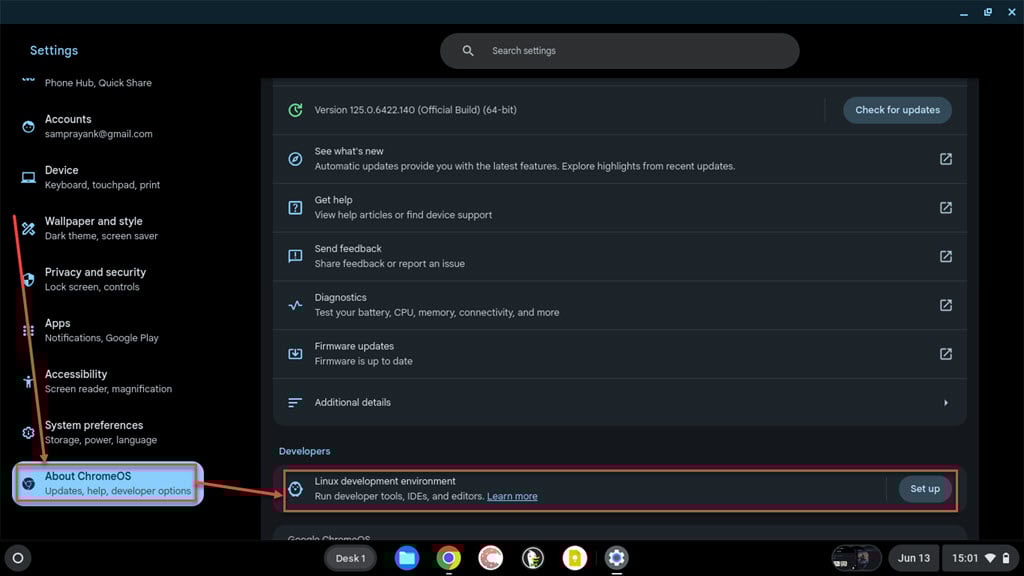
Task: Click the Wi-Fi icon in the status tray
Action: (x=990, y=558)
